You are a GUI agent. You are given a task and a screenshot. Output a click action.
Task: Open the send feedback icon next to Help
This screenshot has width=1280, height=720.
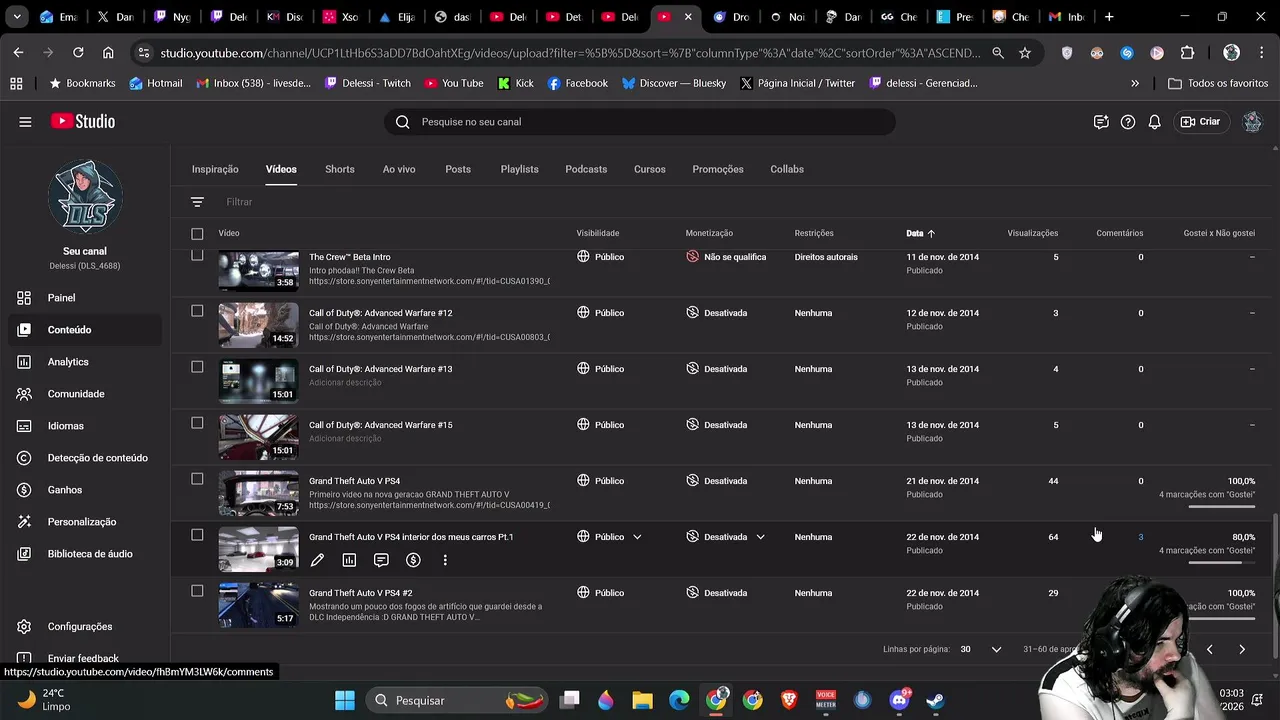tap(1101, 122)
